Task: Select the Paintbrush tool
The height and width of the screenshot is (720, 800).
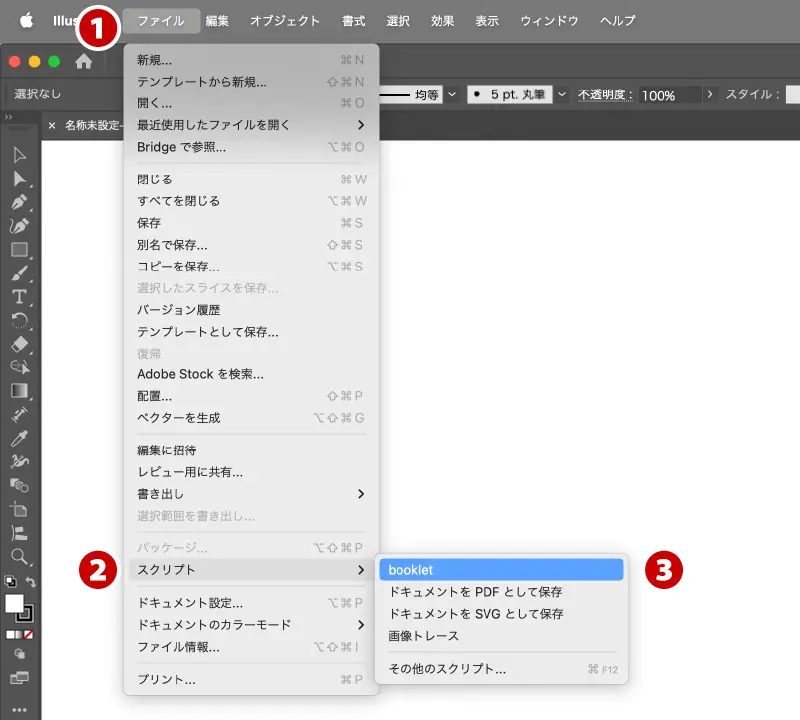Action: tap(19, 273)
